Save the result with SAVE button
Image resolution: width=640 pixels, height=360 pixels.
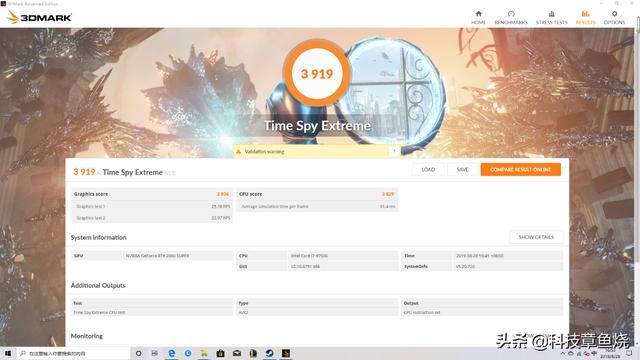tap(462, 169)
